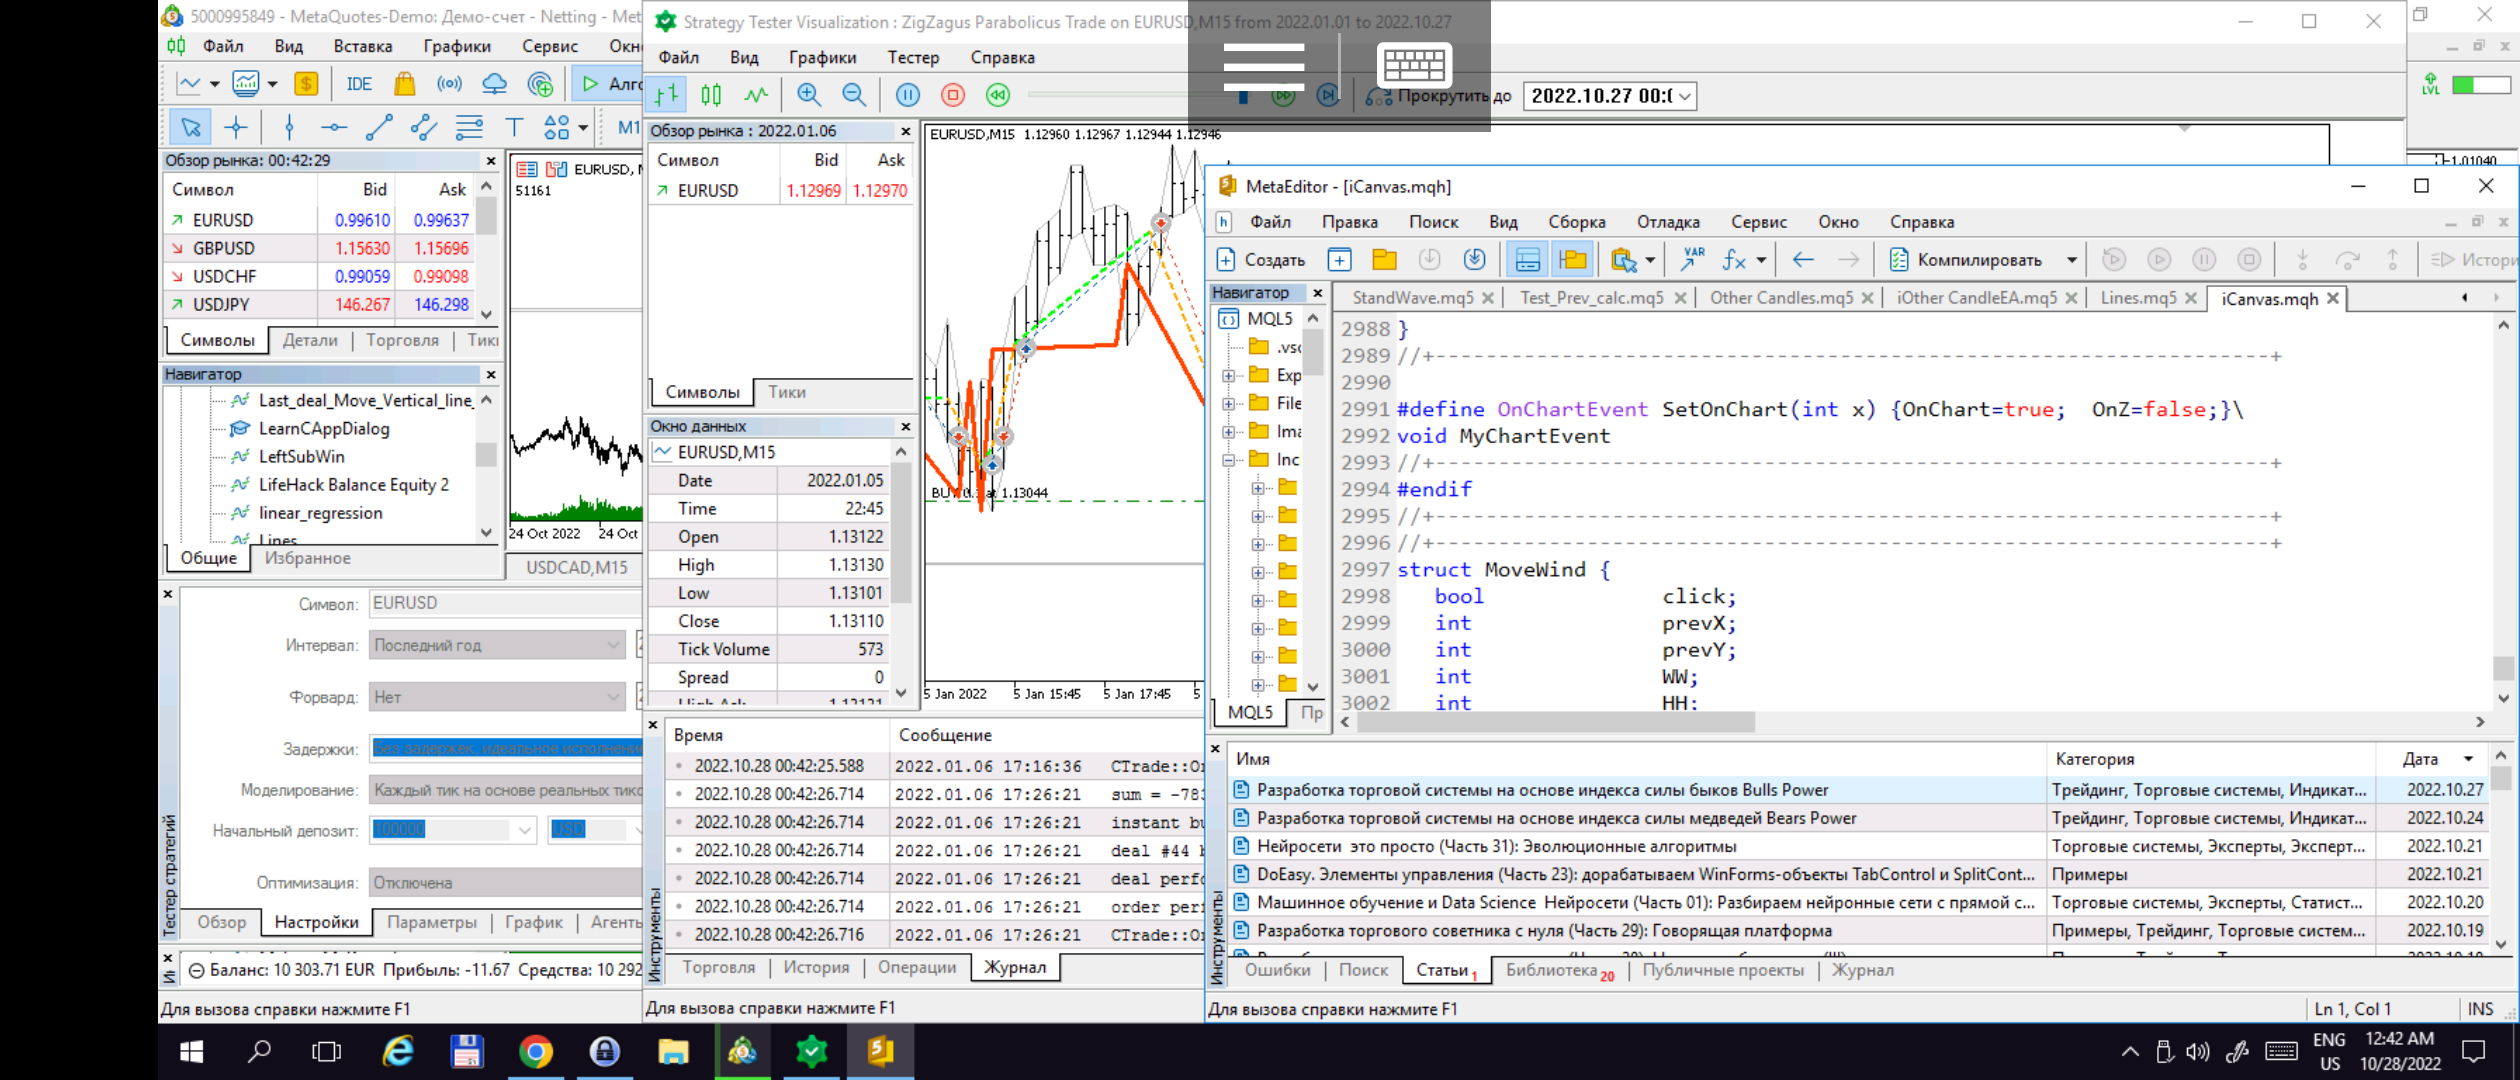2520x1080 pixels.
Task: Stop the strategy tester visualization
Action: (x=952, y=95)
